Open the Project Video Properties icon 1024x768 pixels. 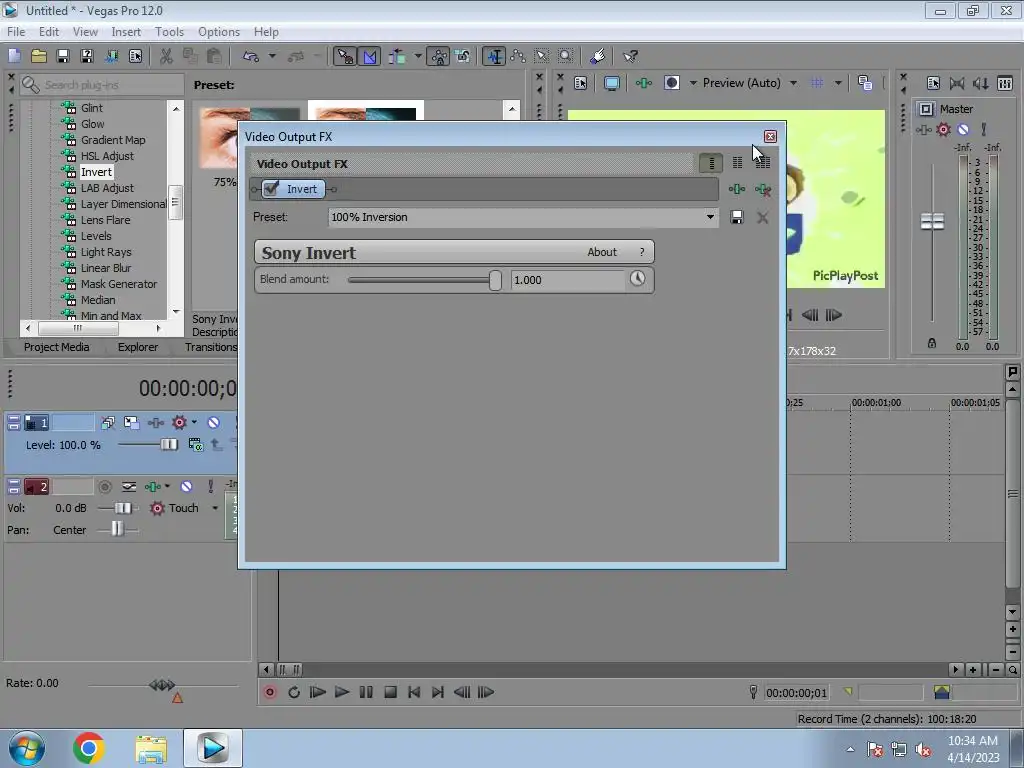[x=581, y=83]
